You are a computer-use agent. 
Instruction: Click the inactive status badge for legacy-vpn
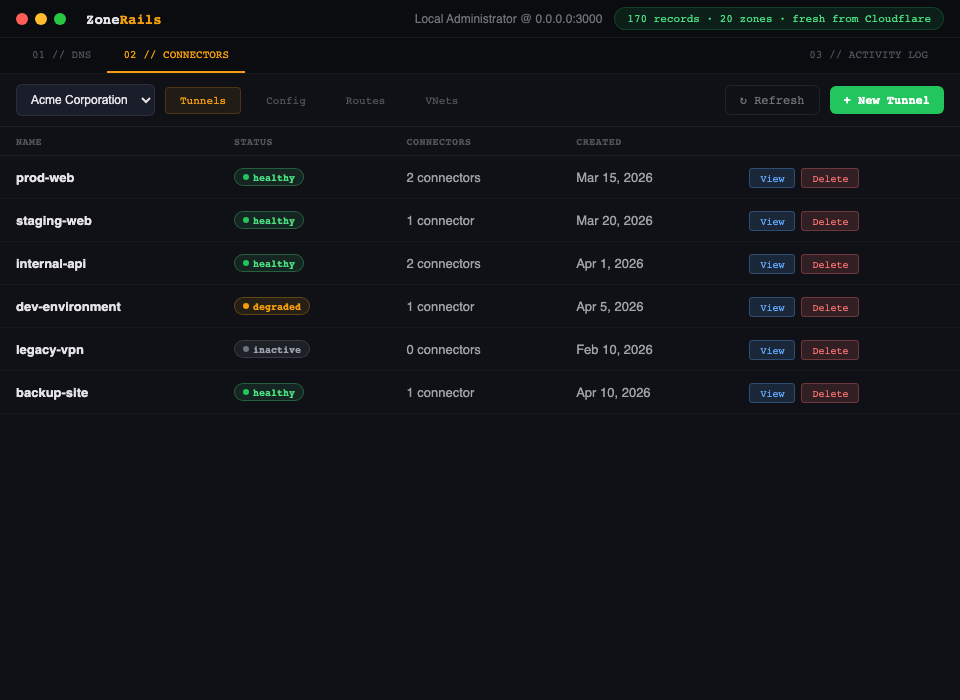(272, 349)
